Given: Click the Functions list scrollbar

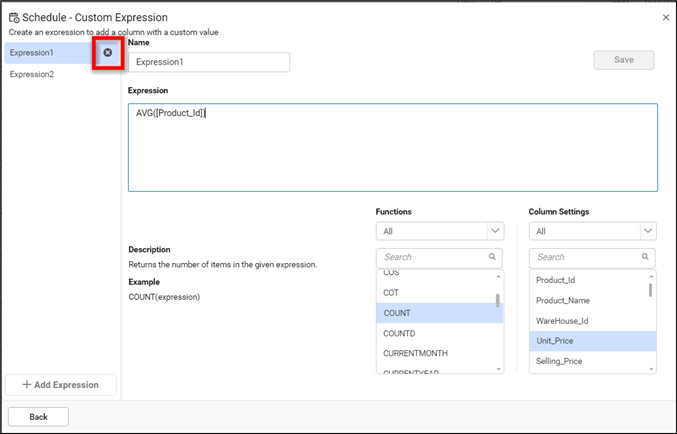Looking at the screenshot, I should tap(498, 301).
